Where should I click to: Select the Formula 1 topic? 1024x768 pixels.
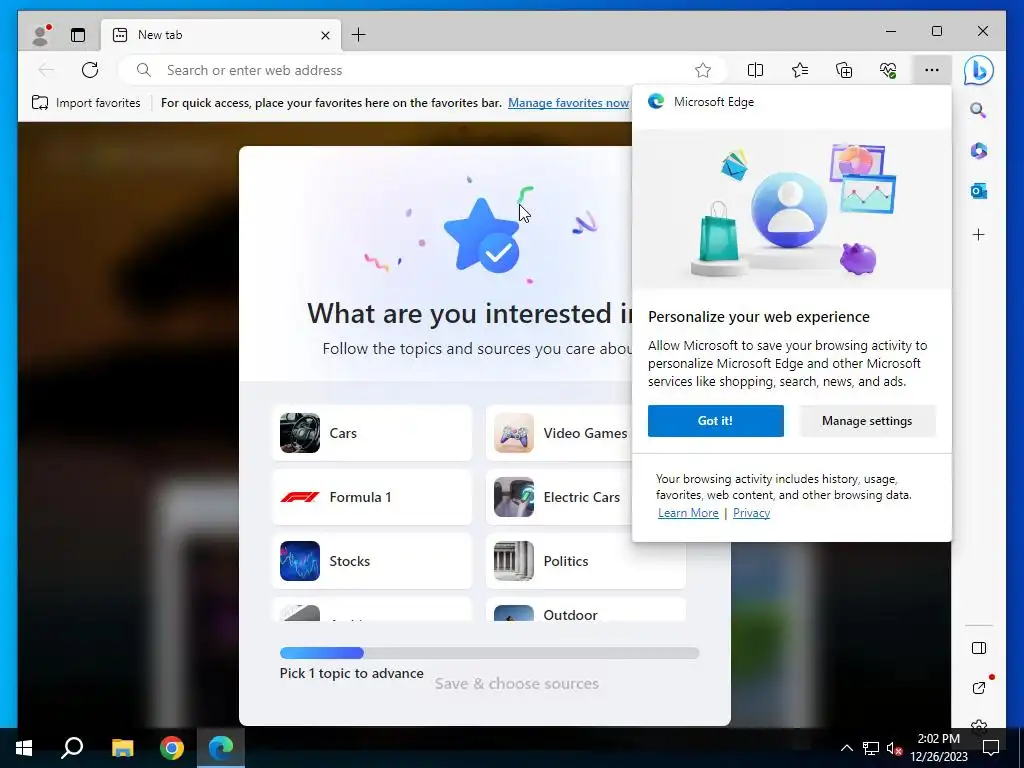pyautogui.click(x=372, y=497)
